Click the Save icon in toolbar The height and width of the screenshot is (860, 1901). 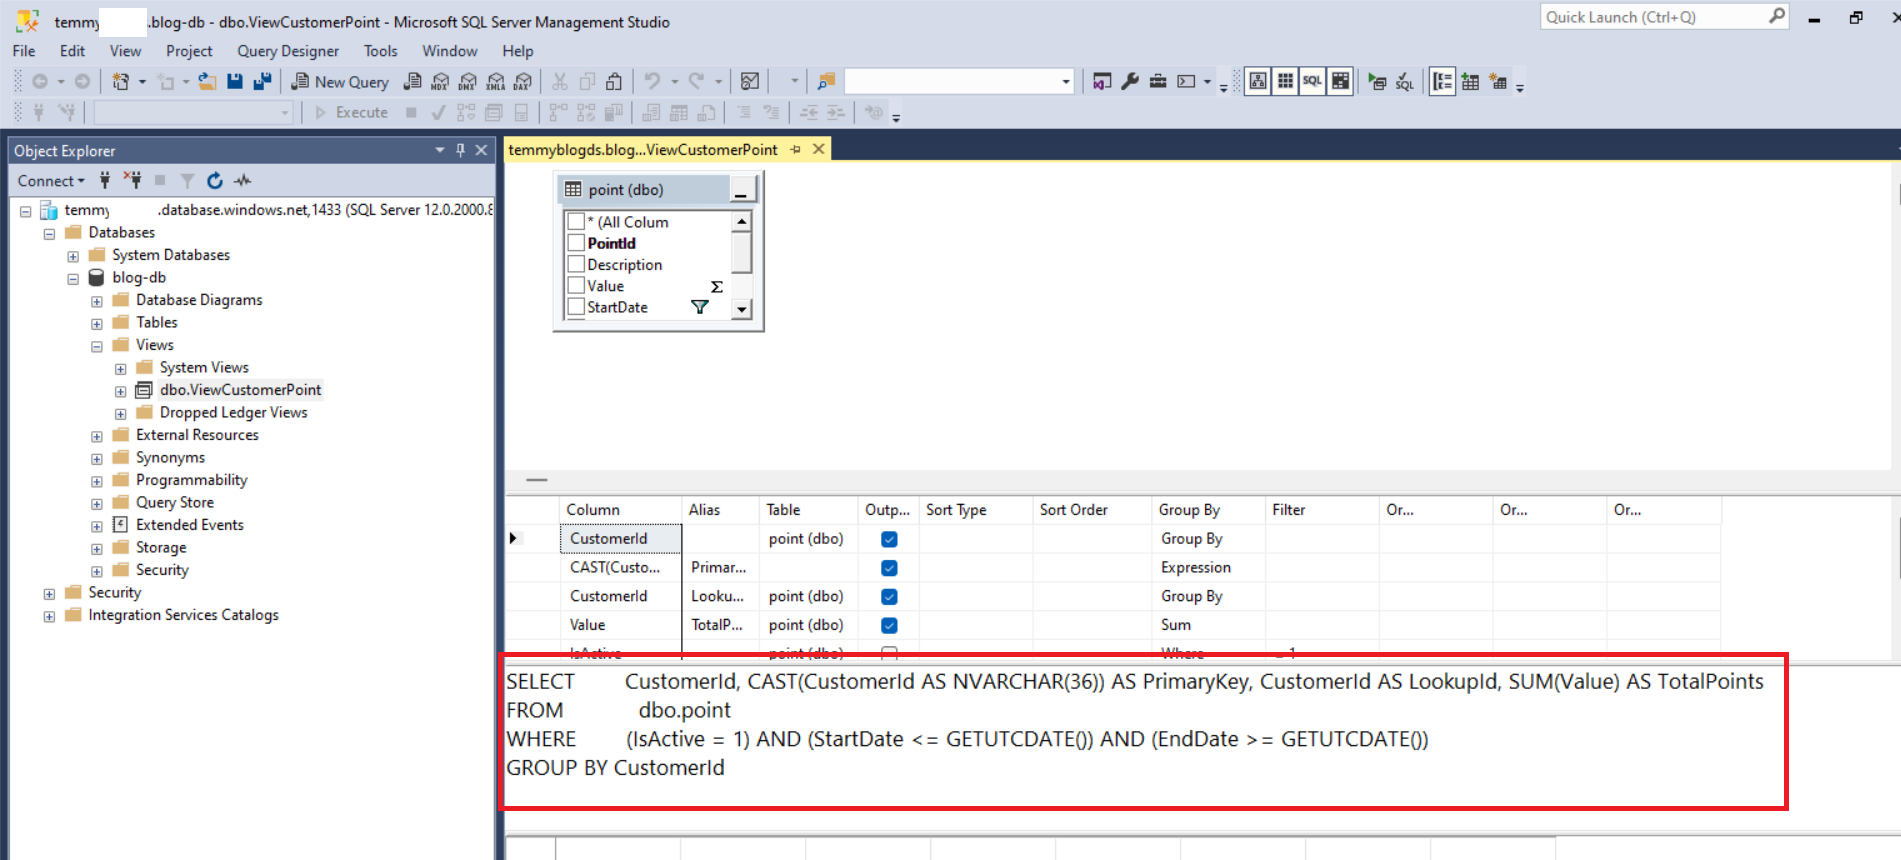click(x=235, y=82)
